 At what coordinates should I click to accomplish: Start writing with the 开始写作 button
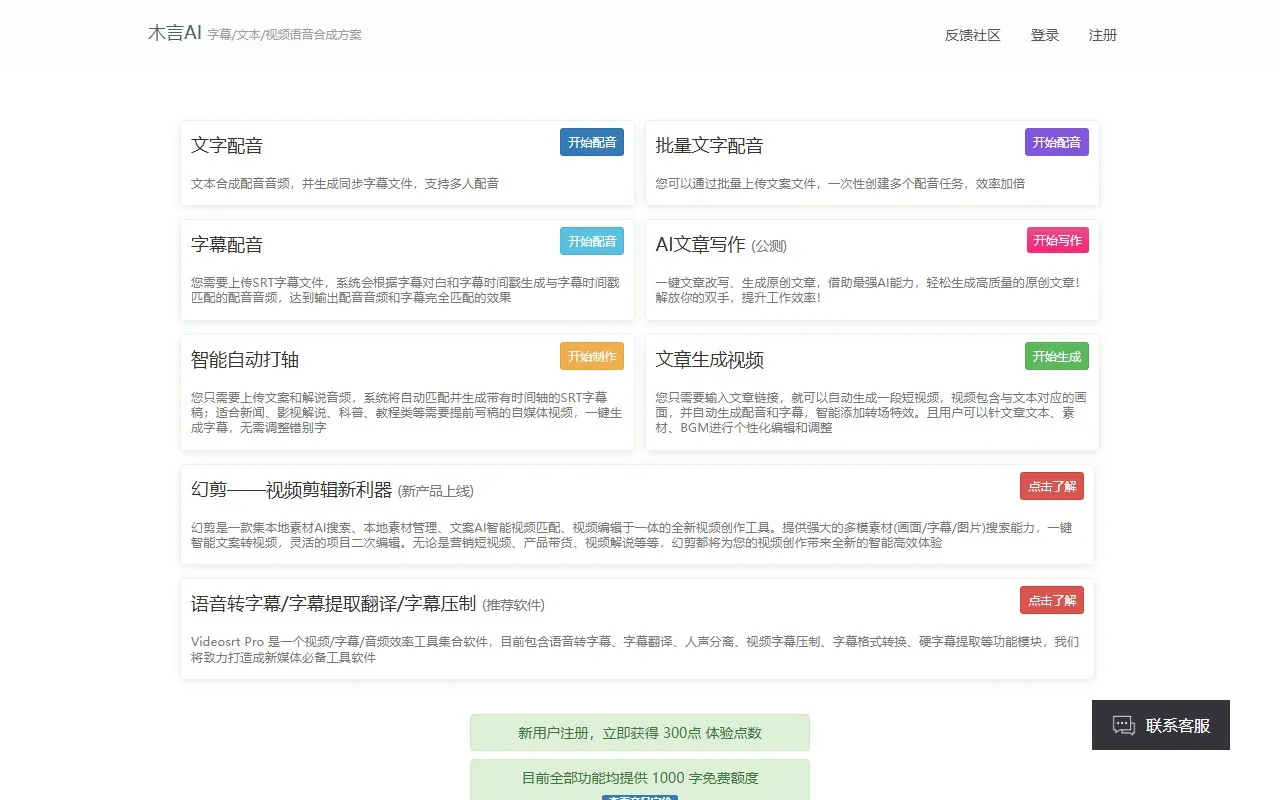pyautogui.click(x=1057, y=240)
